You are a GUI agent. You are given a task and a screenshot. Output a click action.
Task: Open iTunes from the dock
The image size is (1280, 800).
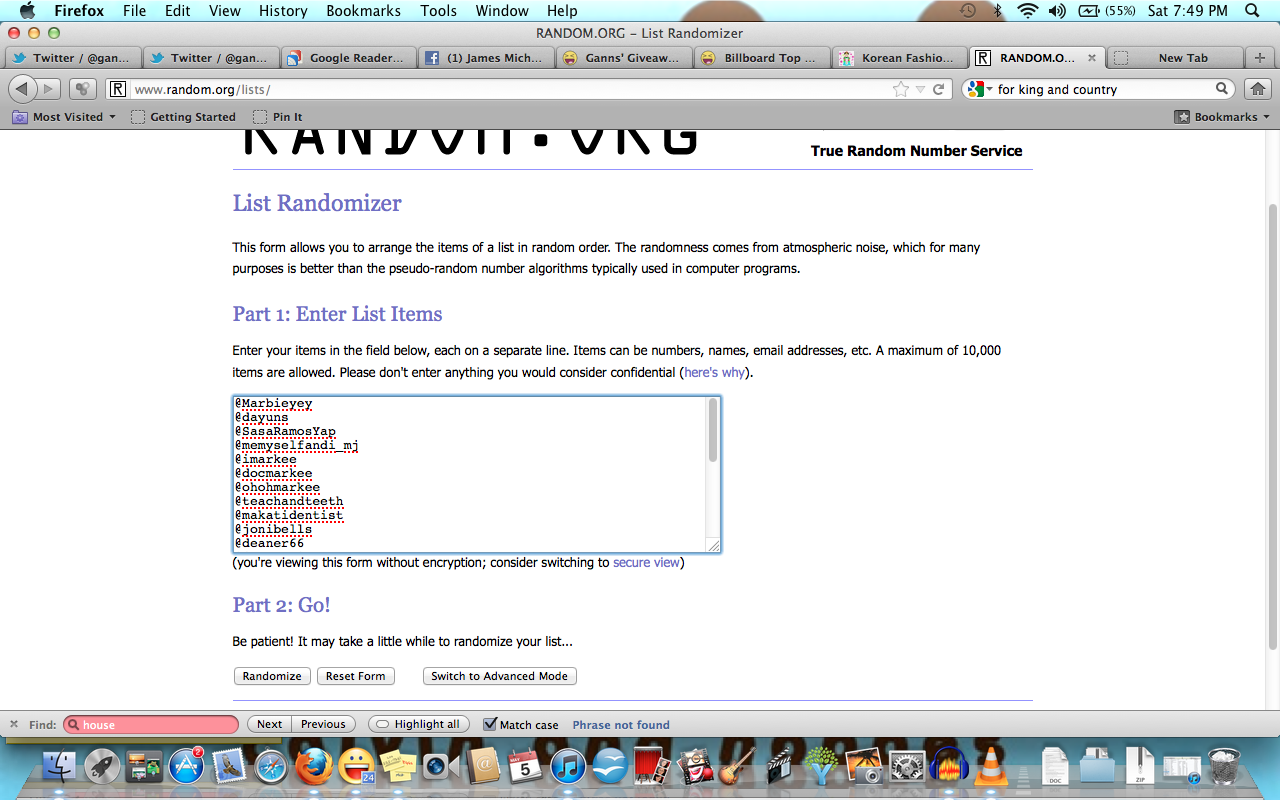click(568, 768)
